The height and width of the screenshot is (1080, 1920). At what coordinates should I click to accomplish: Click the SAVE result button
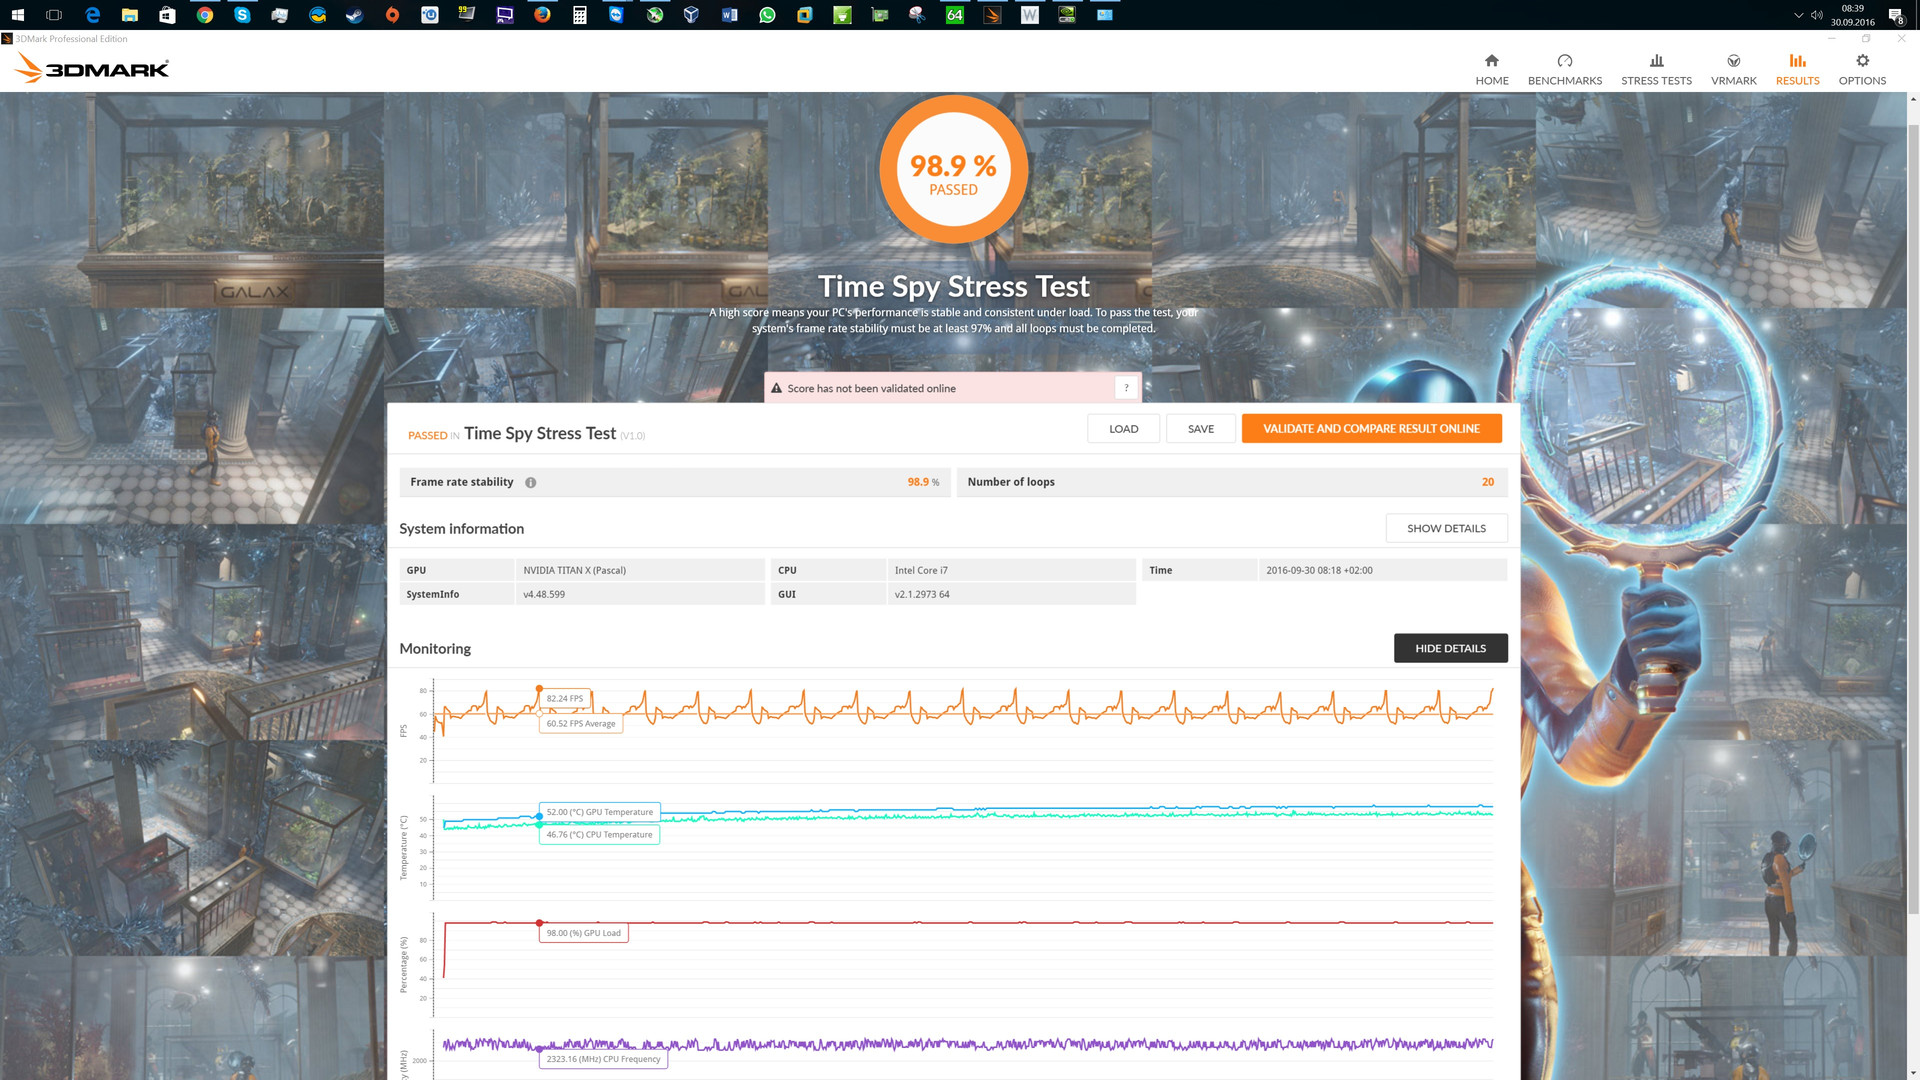[x=1200, y=428]
